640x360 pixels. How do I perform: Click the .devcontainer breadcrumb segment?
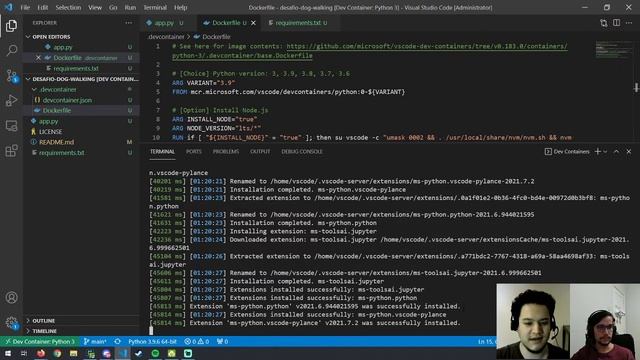click(166, 37)
